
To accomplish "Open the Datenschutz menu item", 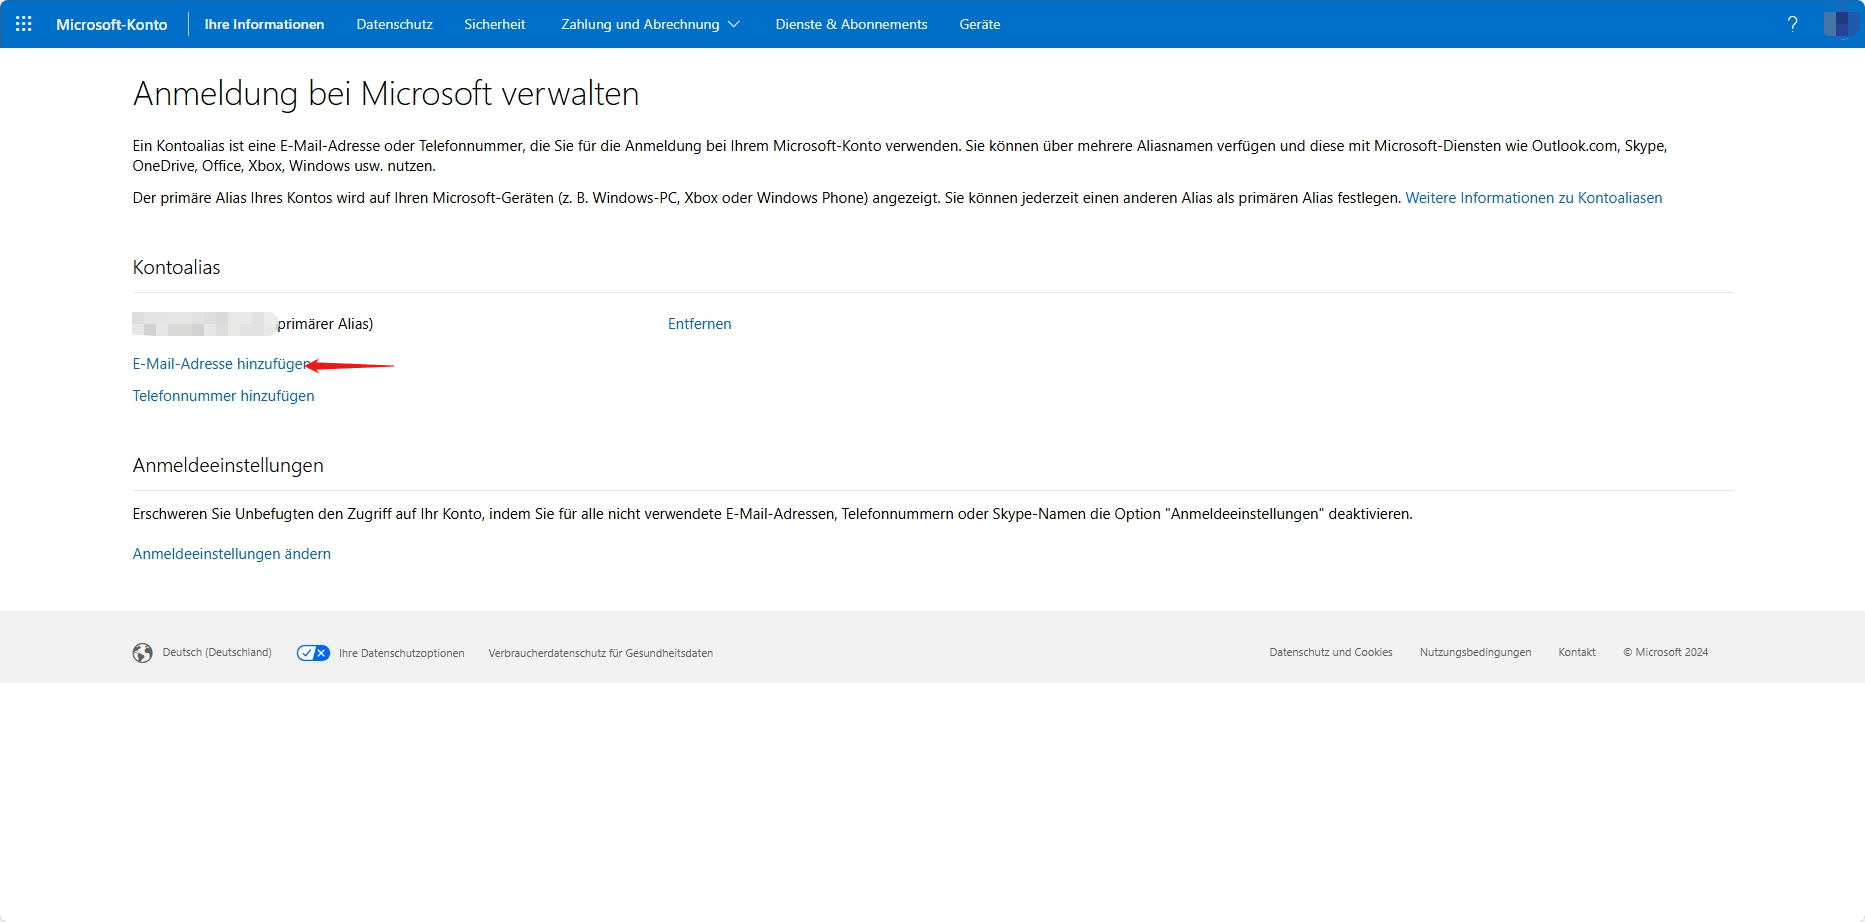I will 394,24.
